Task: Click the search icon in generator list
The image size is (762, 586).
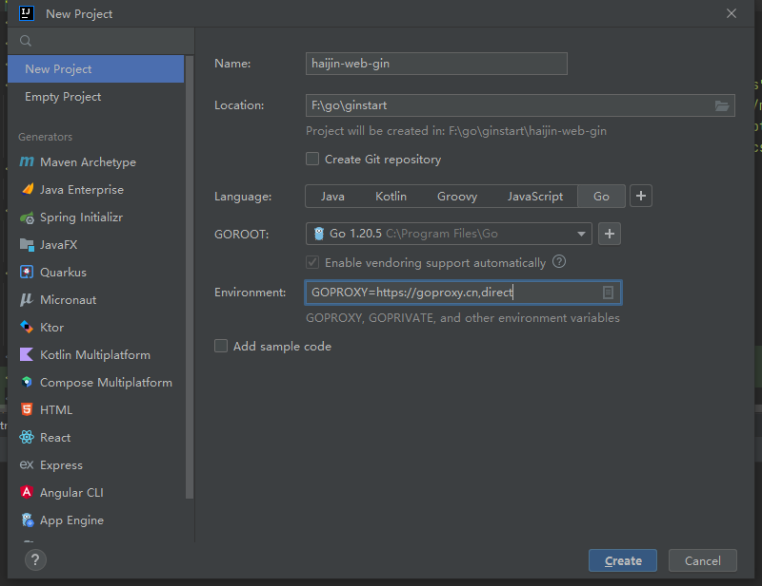Action: (26, 41)
